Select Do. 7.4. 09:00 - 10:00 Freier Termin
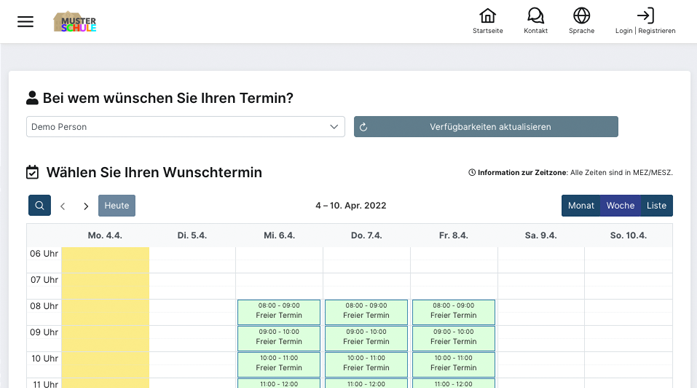The image size is (697, 388). click(366, 338)
